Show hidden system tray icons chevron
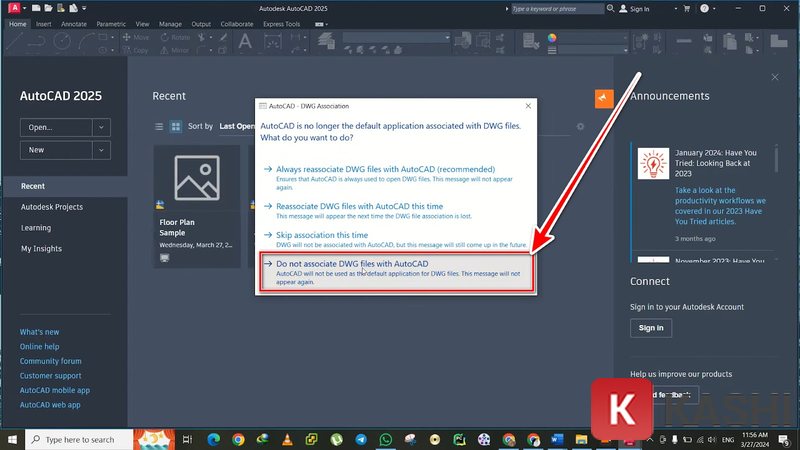This screenshot has width=800, height=450. click(x=650, y=439)
